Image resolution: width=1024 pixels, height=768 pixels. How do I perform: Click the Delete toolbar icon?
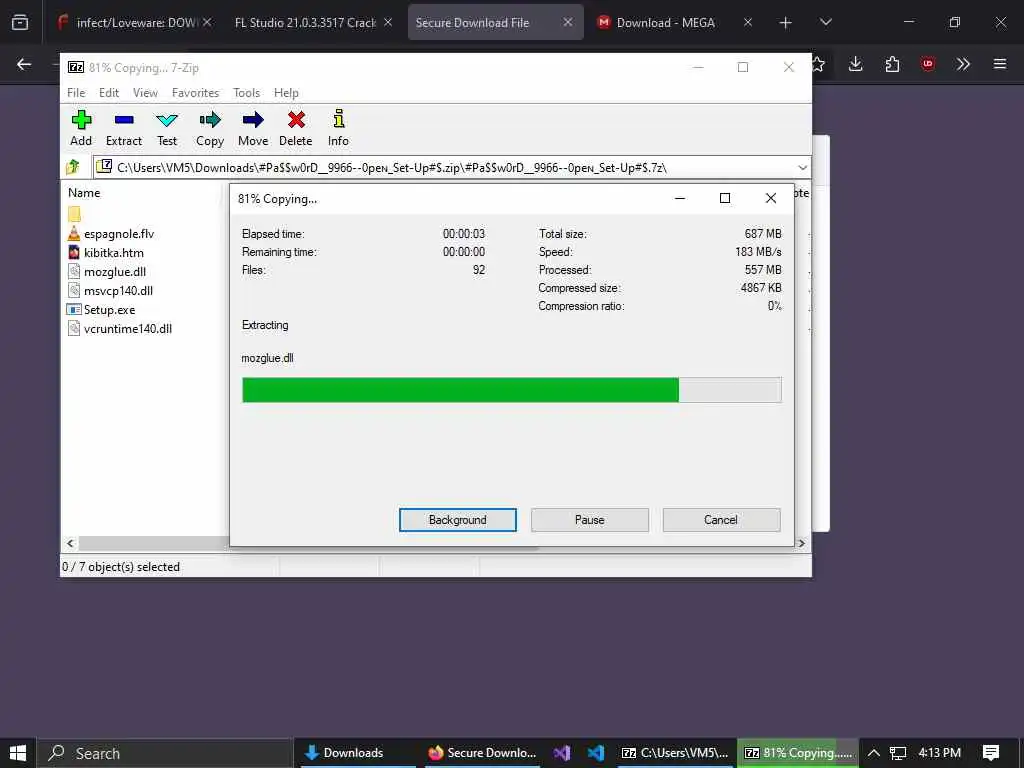point(296,128)
